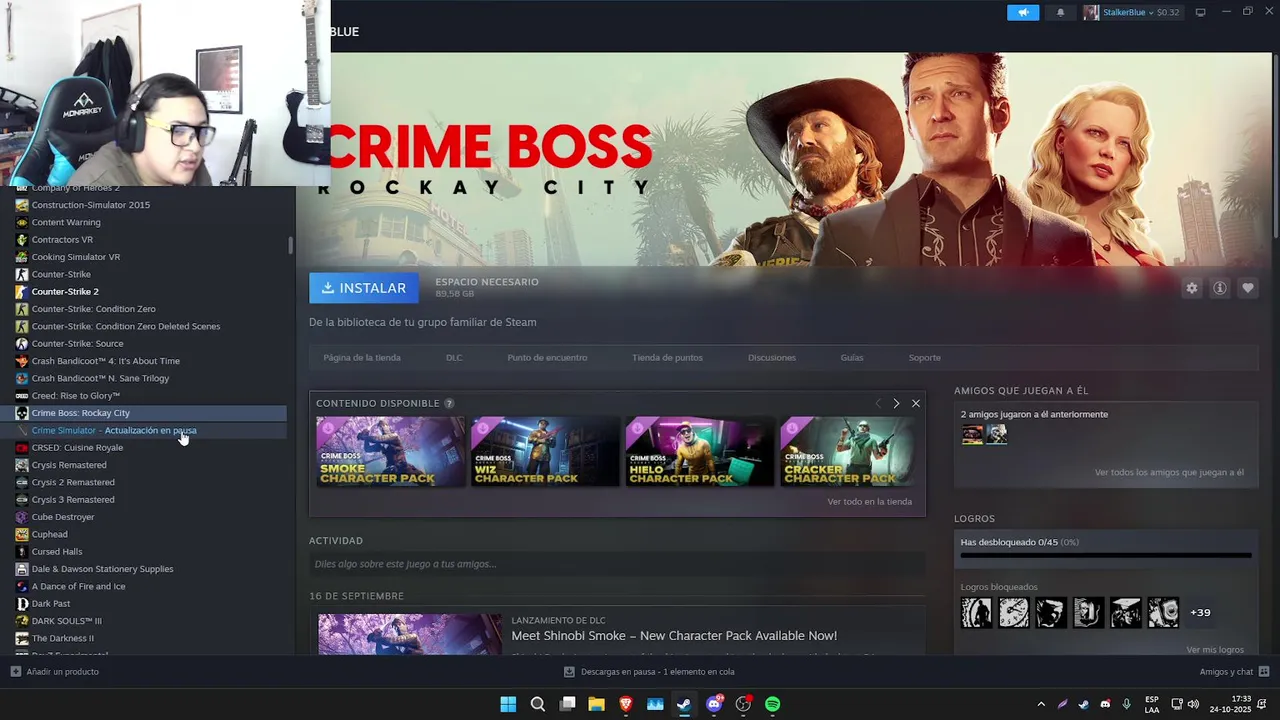Open Shinobi Smoke news thumbnail
The width and height of the screenshot is (1280, 720).
[x=410, y=634]
